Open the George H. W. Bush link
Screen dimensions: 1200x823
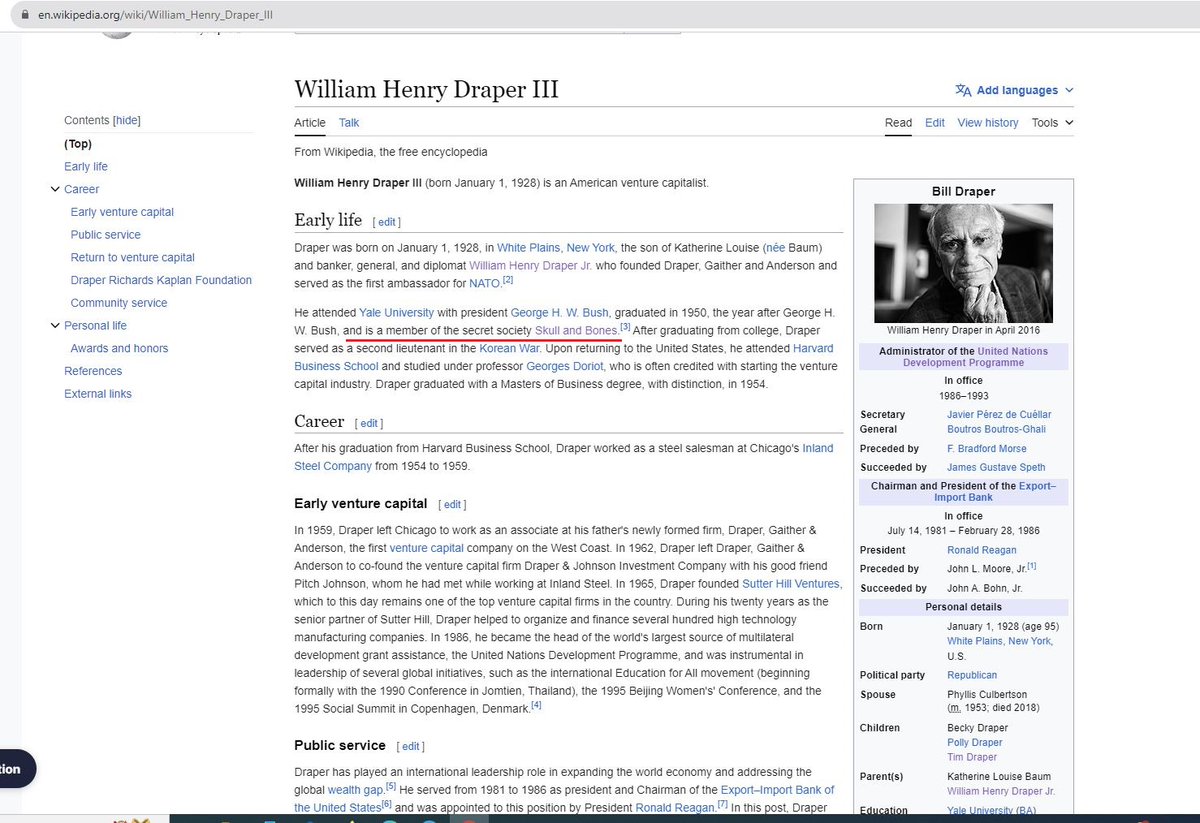tap(559, 313)
